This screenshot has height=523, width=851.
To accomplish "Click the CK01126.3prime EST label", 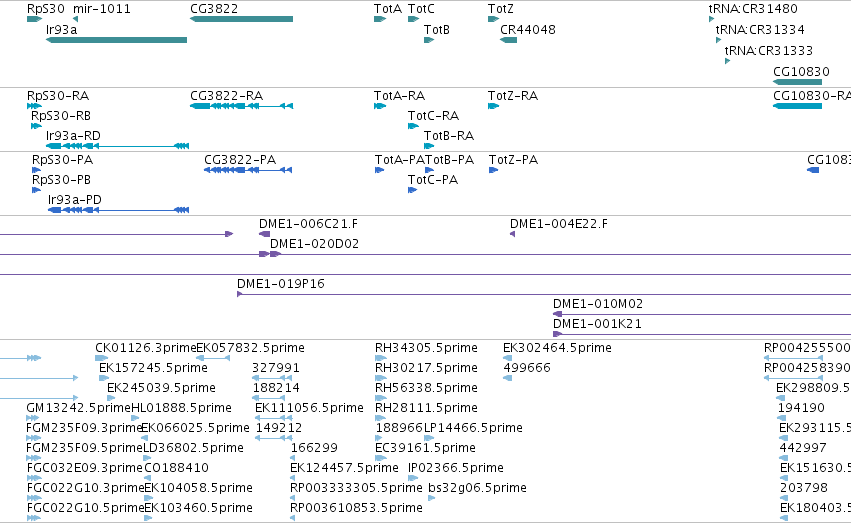I will [x=145, y=348].
